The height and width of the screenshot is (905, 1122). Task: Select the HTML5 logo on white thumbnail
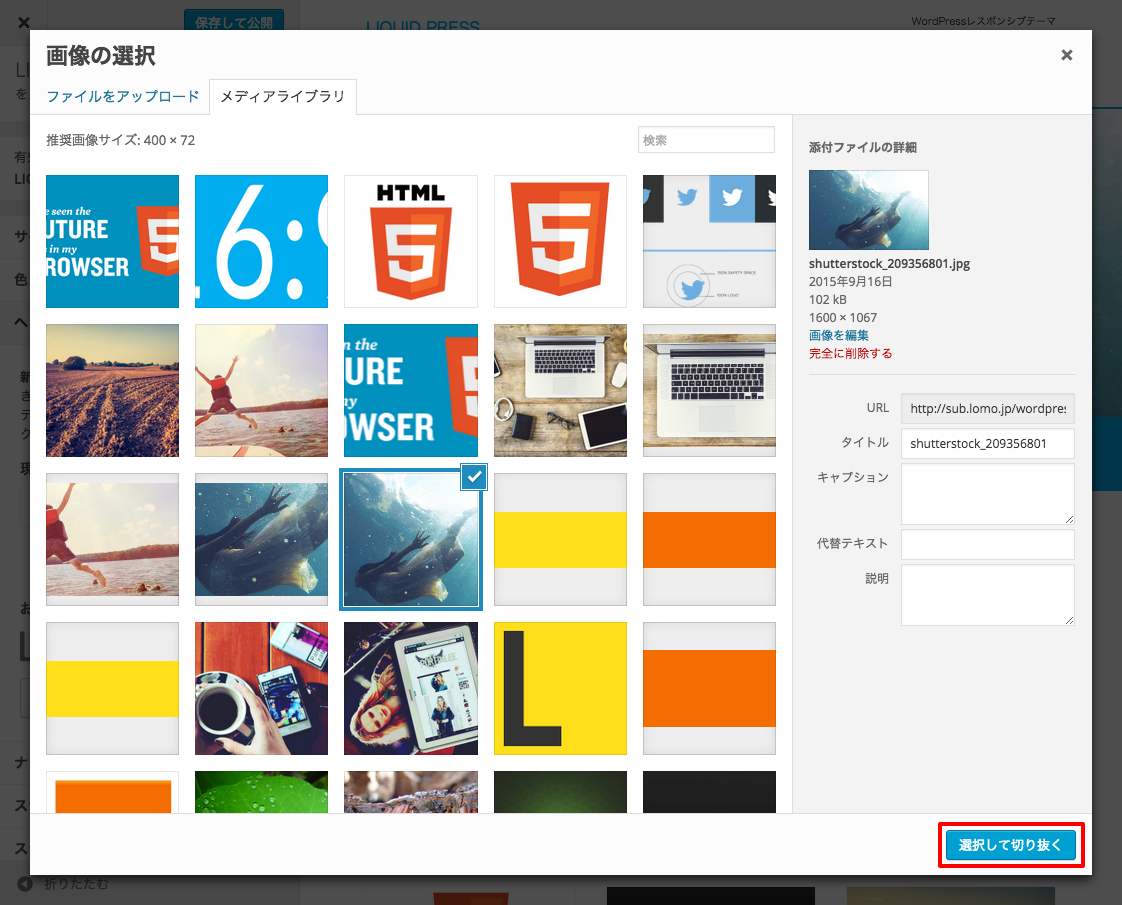click(410, 241)
